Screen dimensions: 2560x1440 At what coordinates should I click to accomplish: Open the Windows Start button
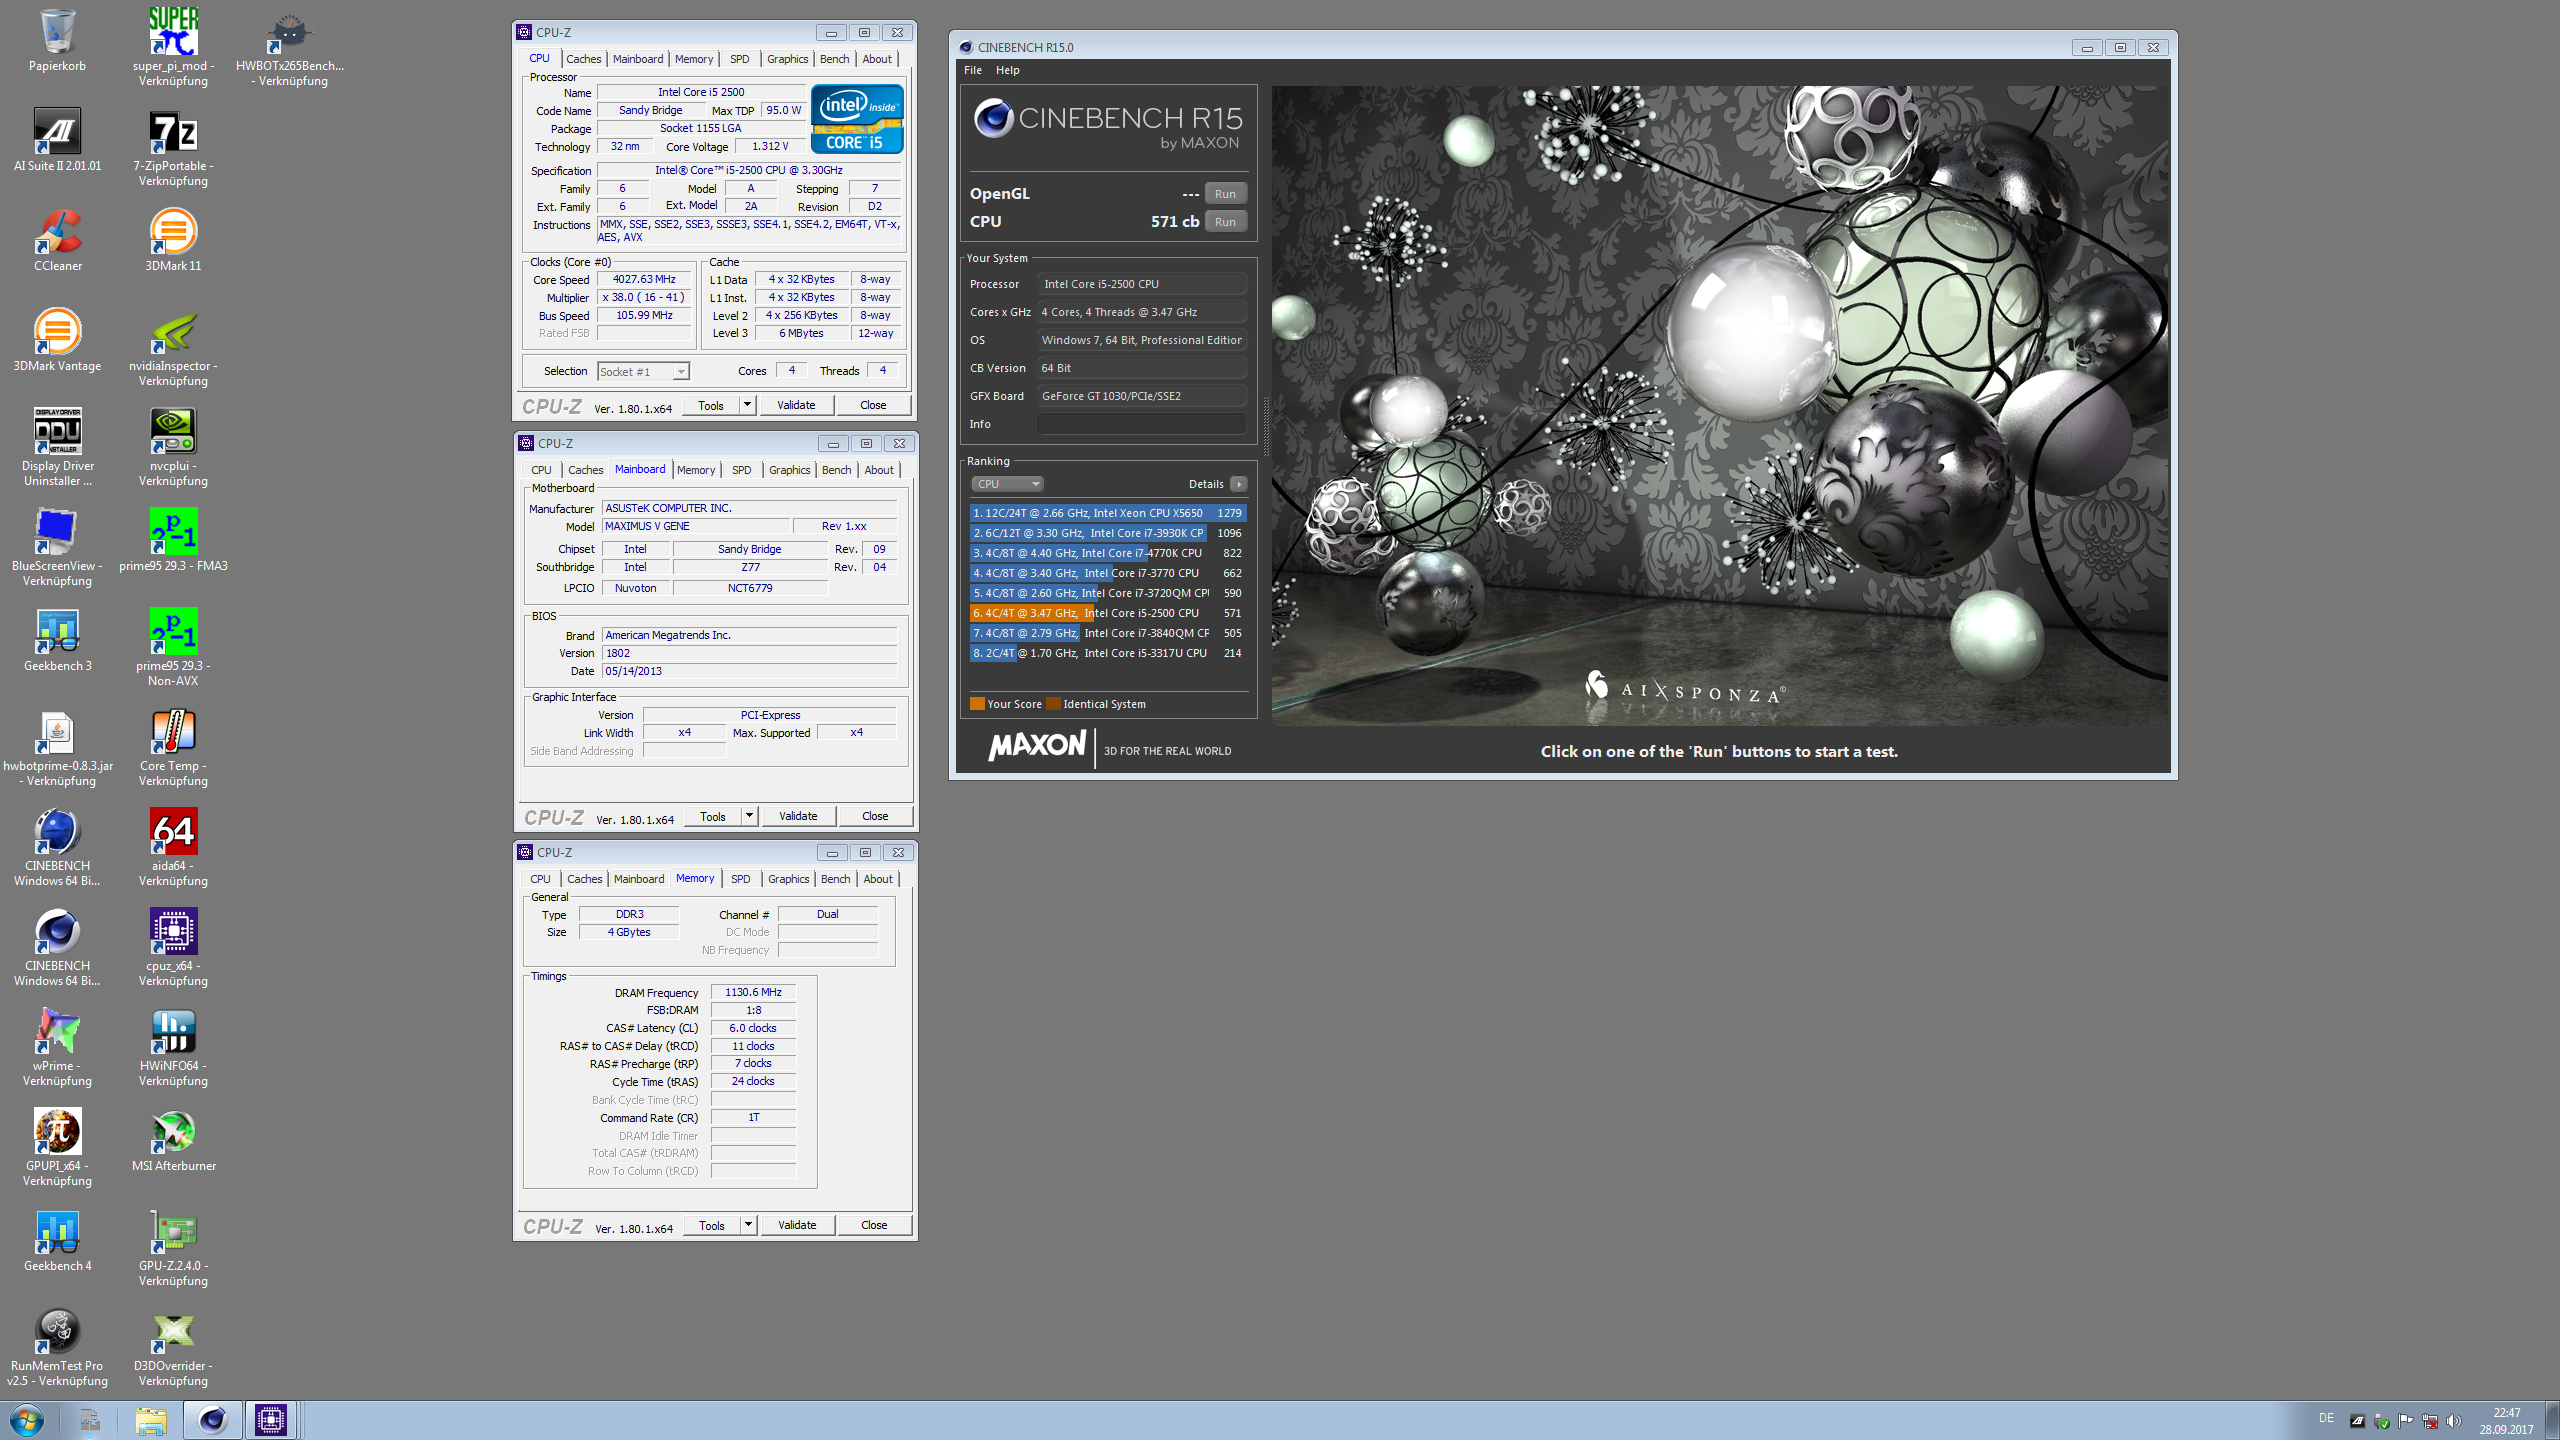point(27,1420)
